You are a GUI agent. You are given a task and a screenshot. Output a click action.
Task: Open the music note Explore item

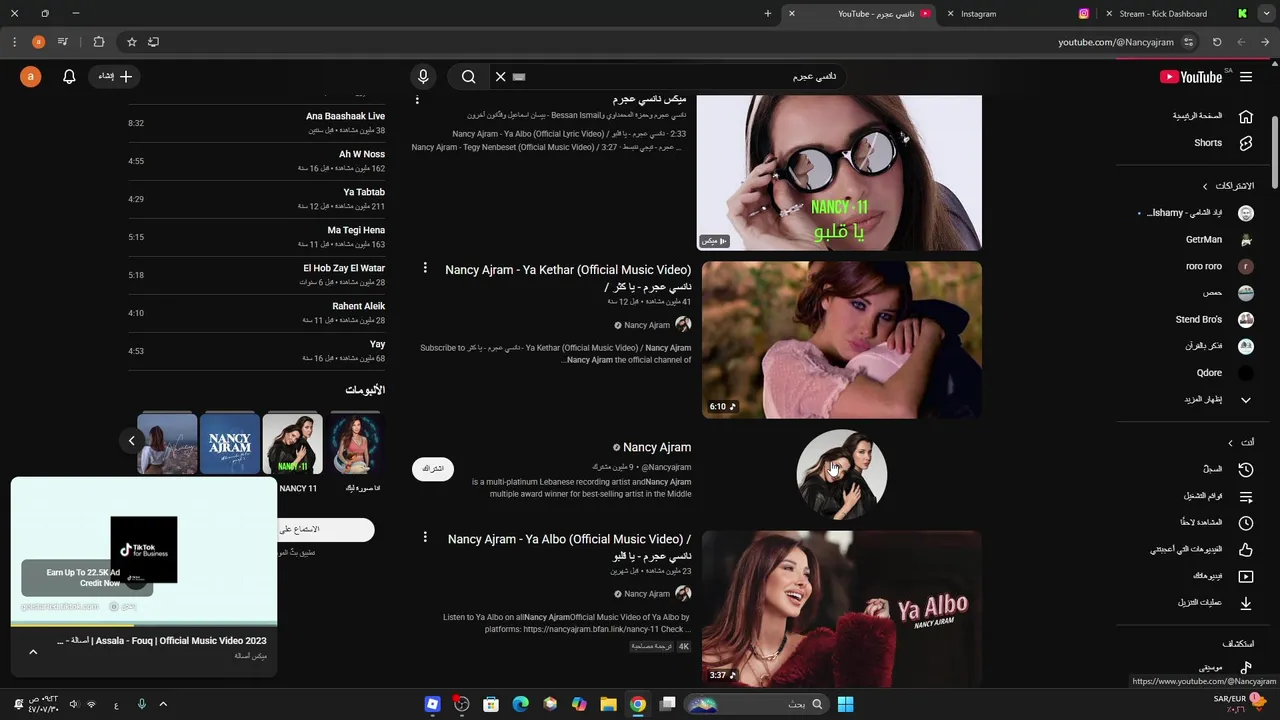(1246, 667)
